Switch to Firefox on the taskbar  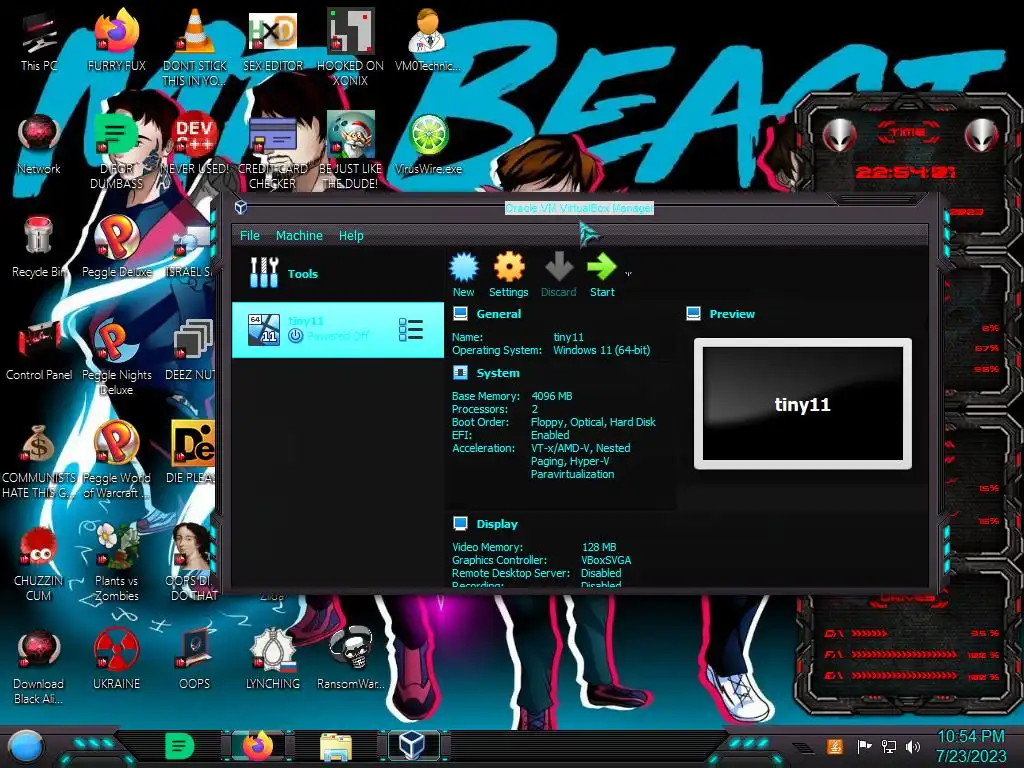(x=257, y=746)
